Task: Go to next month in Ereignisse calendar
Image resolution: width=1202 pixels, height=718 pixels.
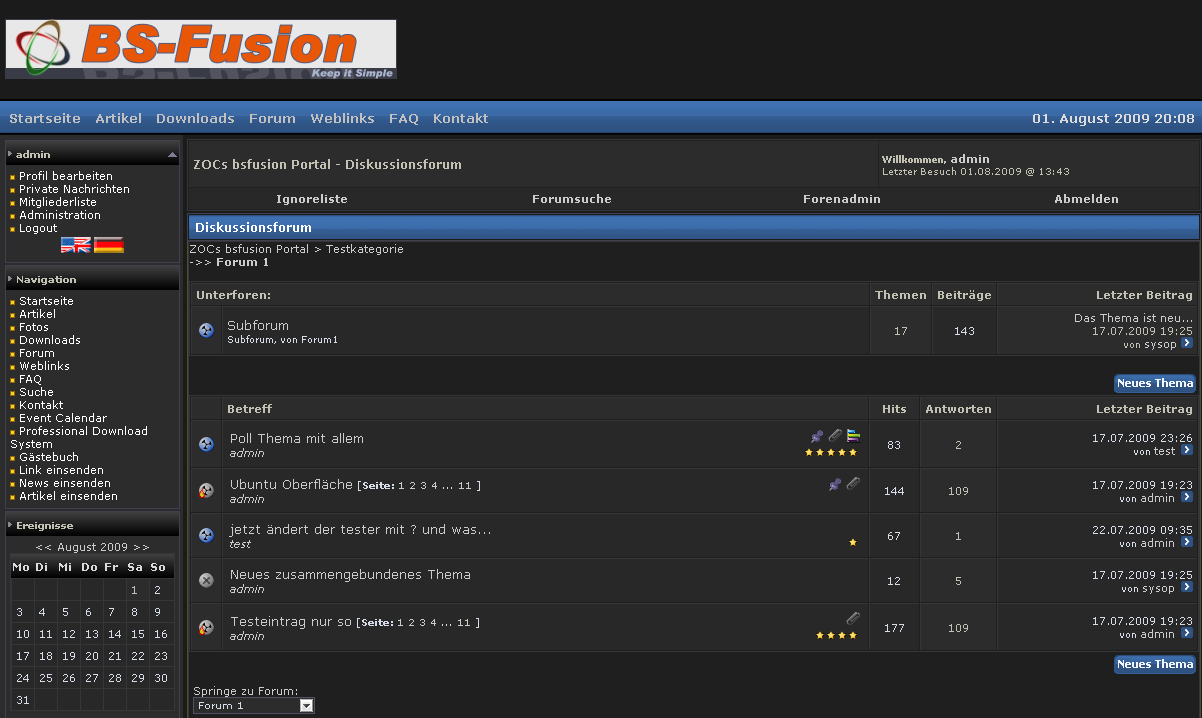Action: pos(141,547)
